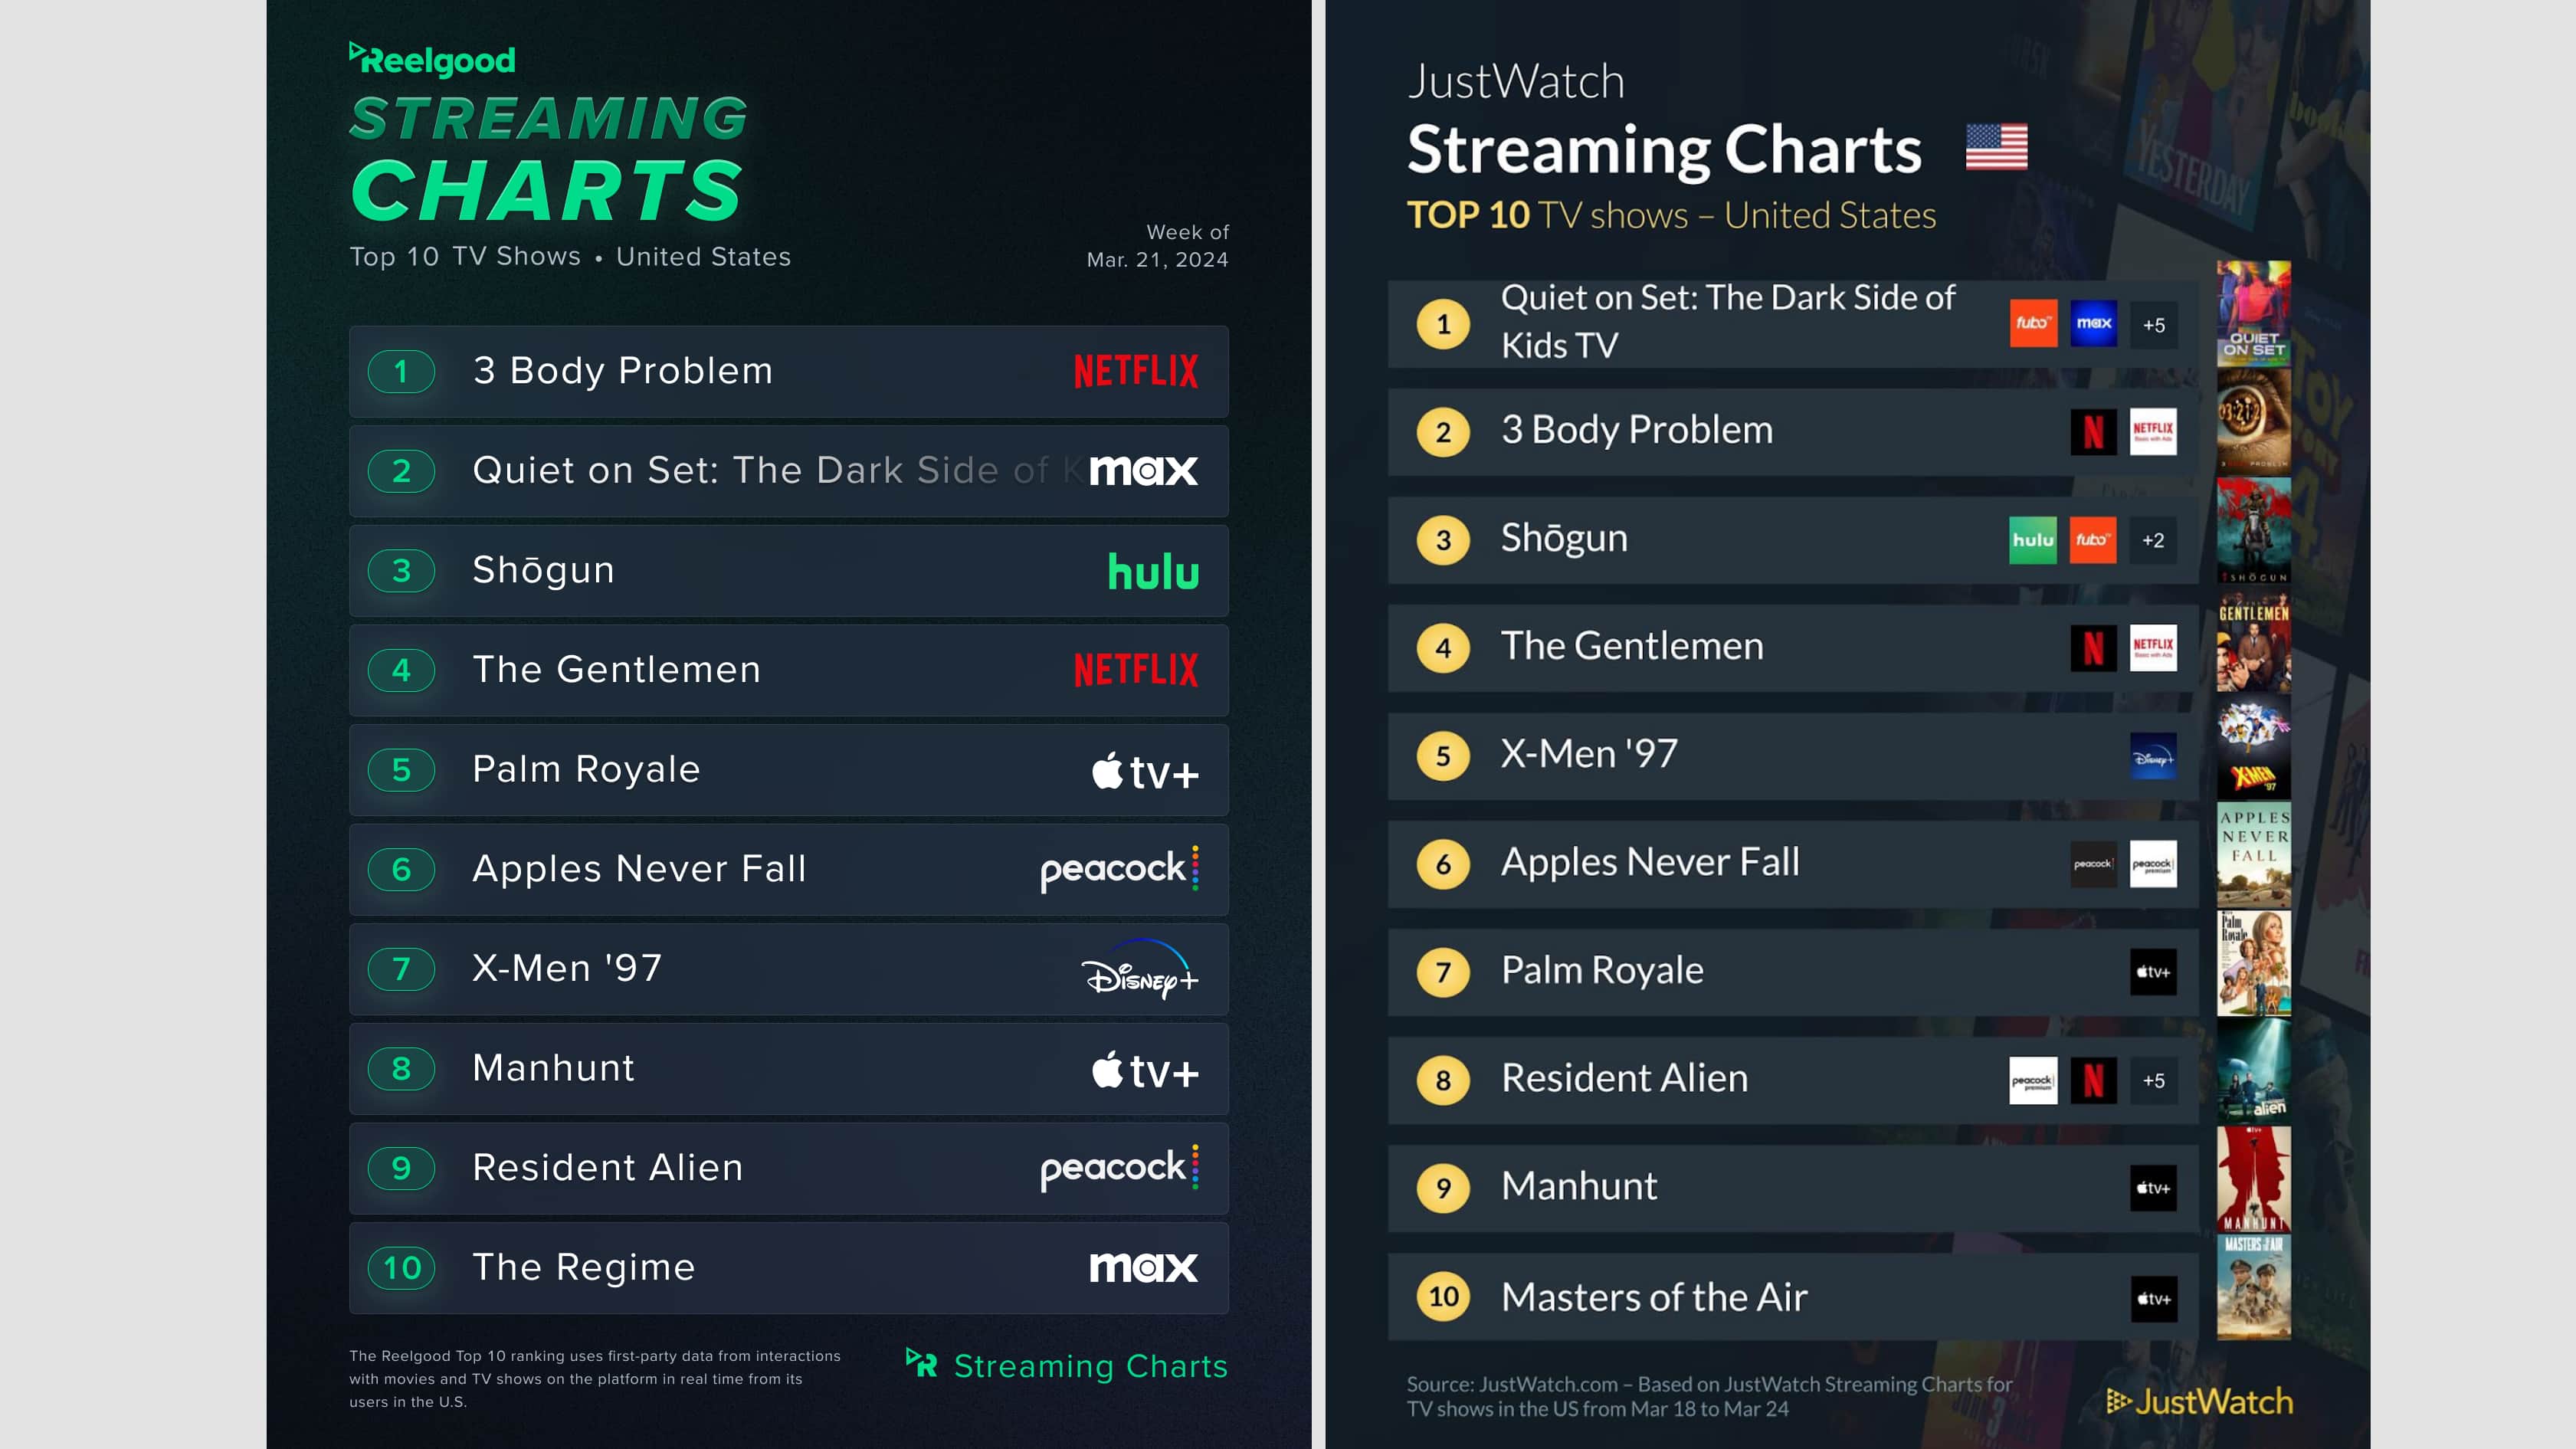Expand +2 more providers for Shōgun
The image size is (2576, 1449).
(2153, 541)
